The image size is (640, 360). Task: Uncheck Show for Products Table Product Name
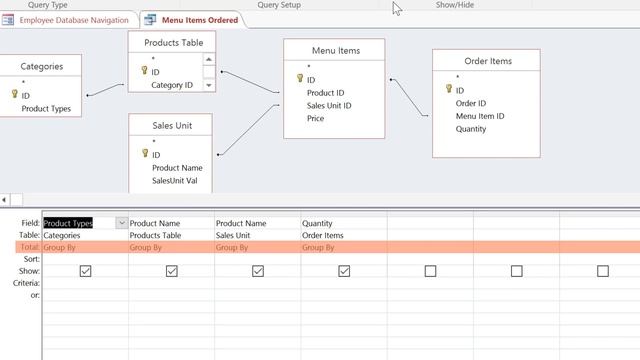tap(171, 271)
